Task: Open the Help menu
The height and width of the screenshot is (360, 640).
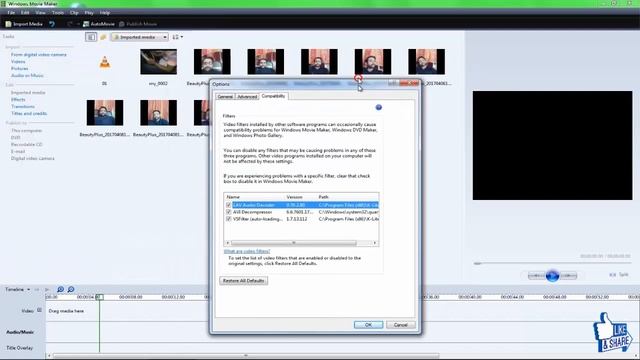Action: tap(105, 13)
